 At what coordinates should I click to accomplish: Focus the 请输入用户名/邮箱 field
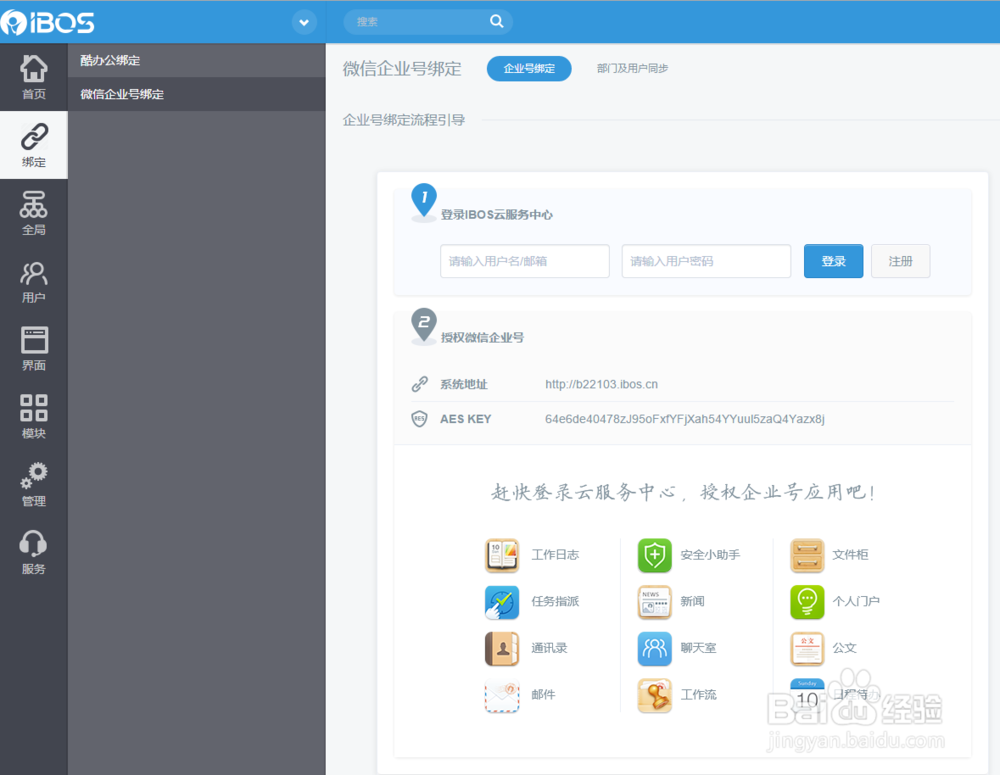coord(524,261)
